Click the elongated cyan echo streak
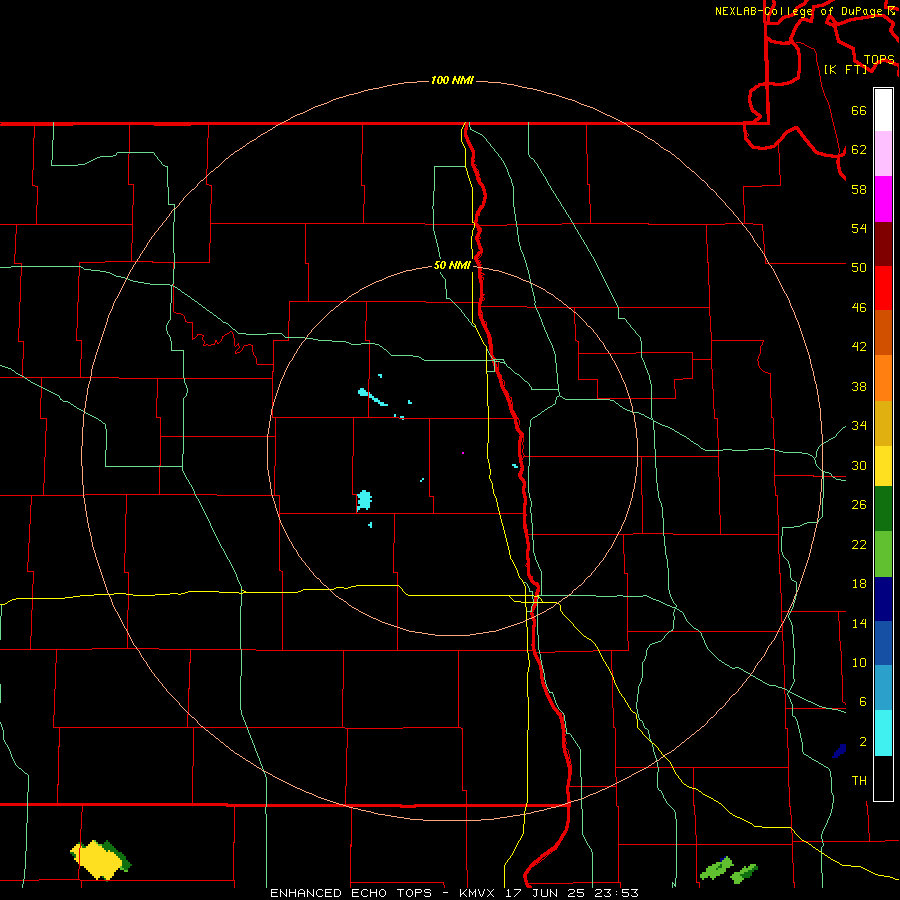900x900 pixels. pos(373,397)
